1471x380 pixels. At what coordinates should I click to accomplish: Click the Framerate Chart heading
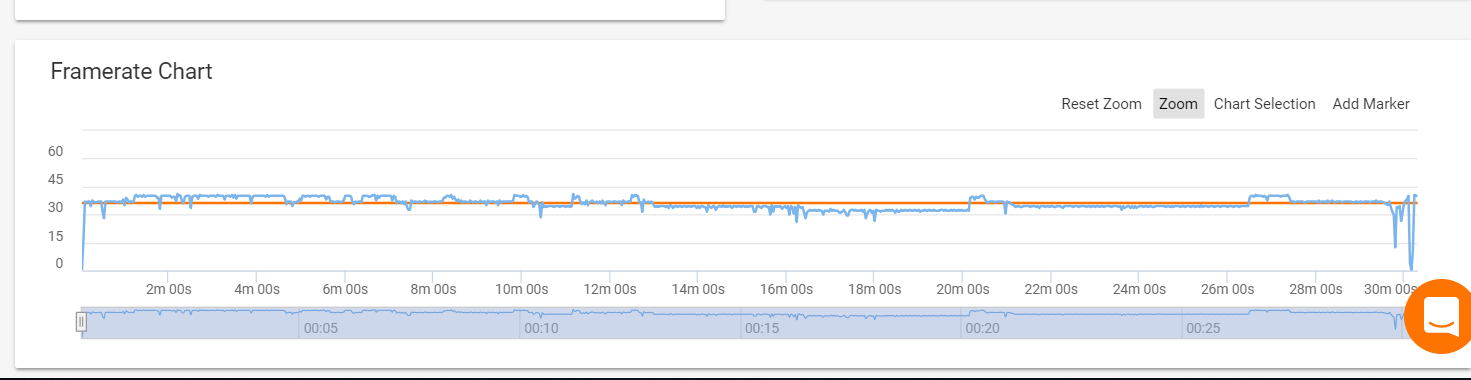point(131,71)
